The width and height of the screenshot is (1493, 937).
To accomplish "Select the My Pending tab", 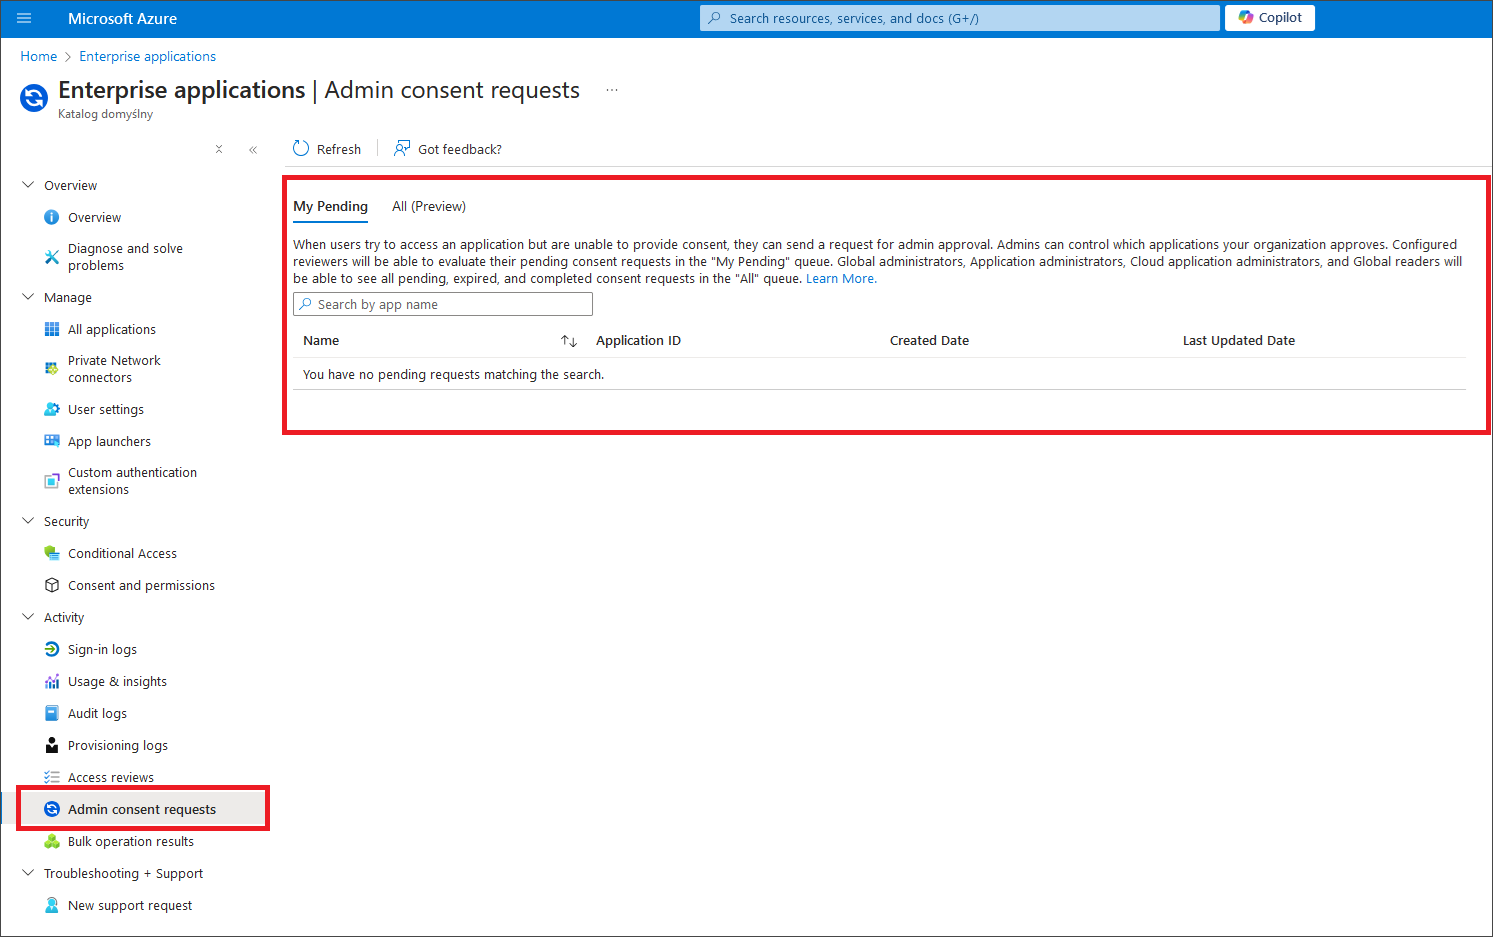I will [x=330, y=206].
